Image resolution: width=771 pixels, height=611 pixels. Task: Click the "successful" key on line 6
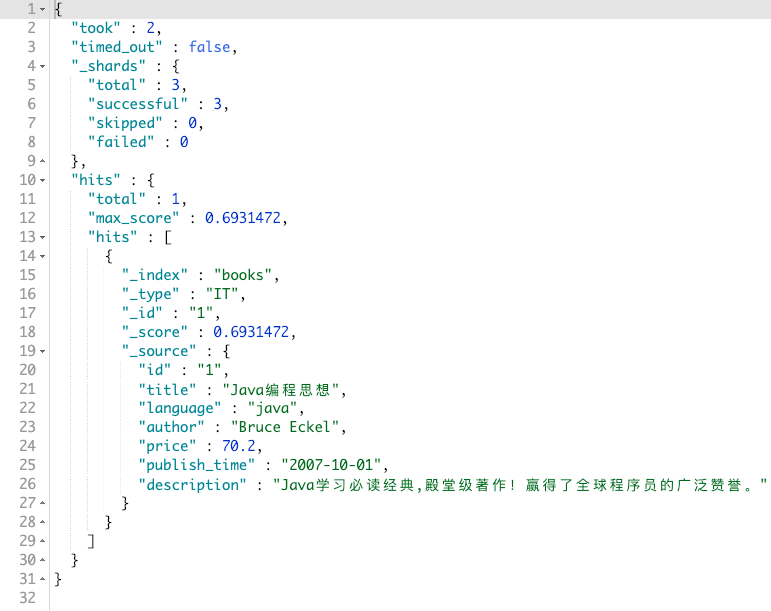(138, 104)
